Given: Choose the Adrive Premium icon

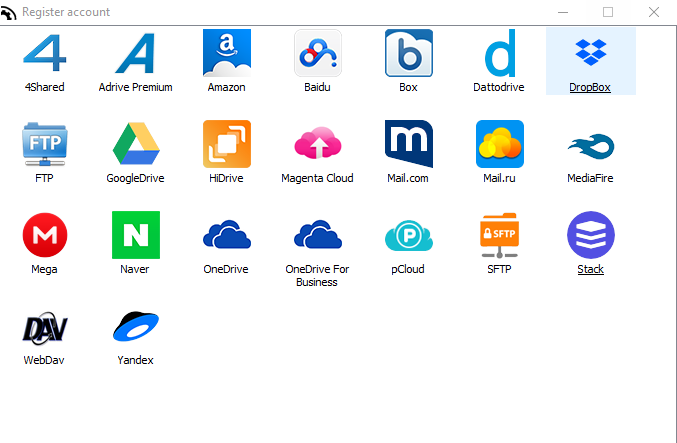Looking at the screenshot, I should (136, 53).
